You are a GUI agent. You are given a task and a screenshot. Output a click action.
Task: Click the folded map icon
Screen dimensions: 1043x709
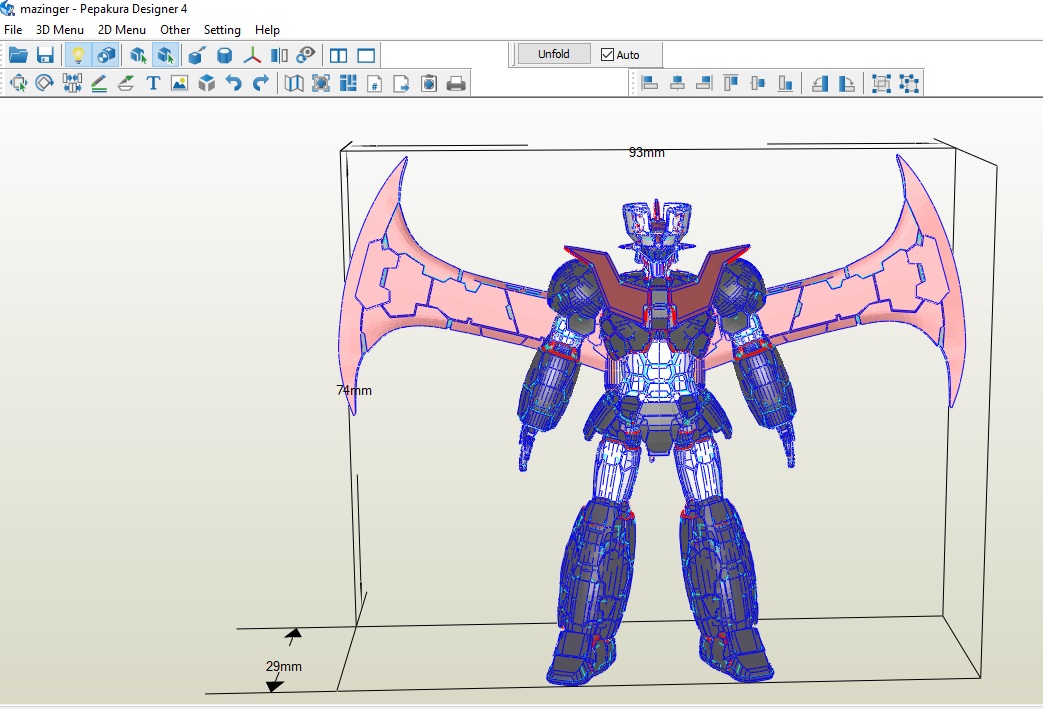[294, 83]
